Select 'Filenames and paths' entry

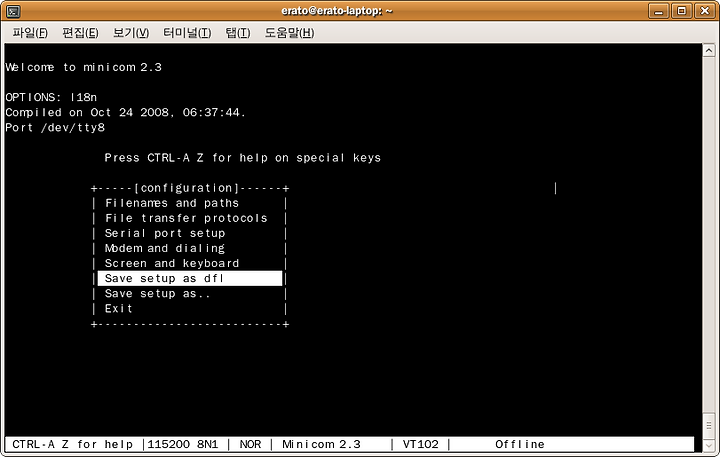[x=172, y=203]
